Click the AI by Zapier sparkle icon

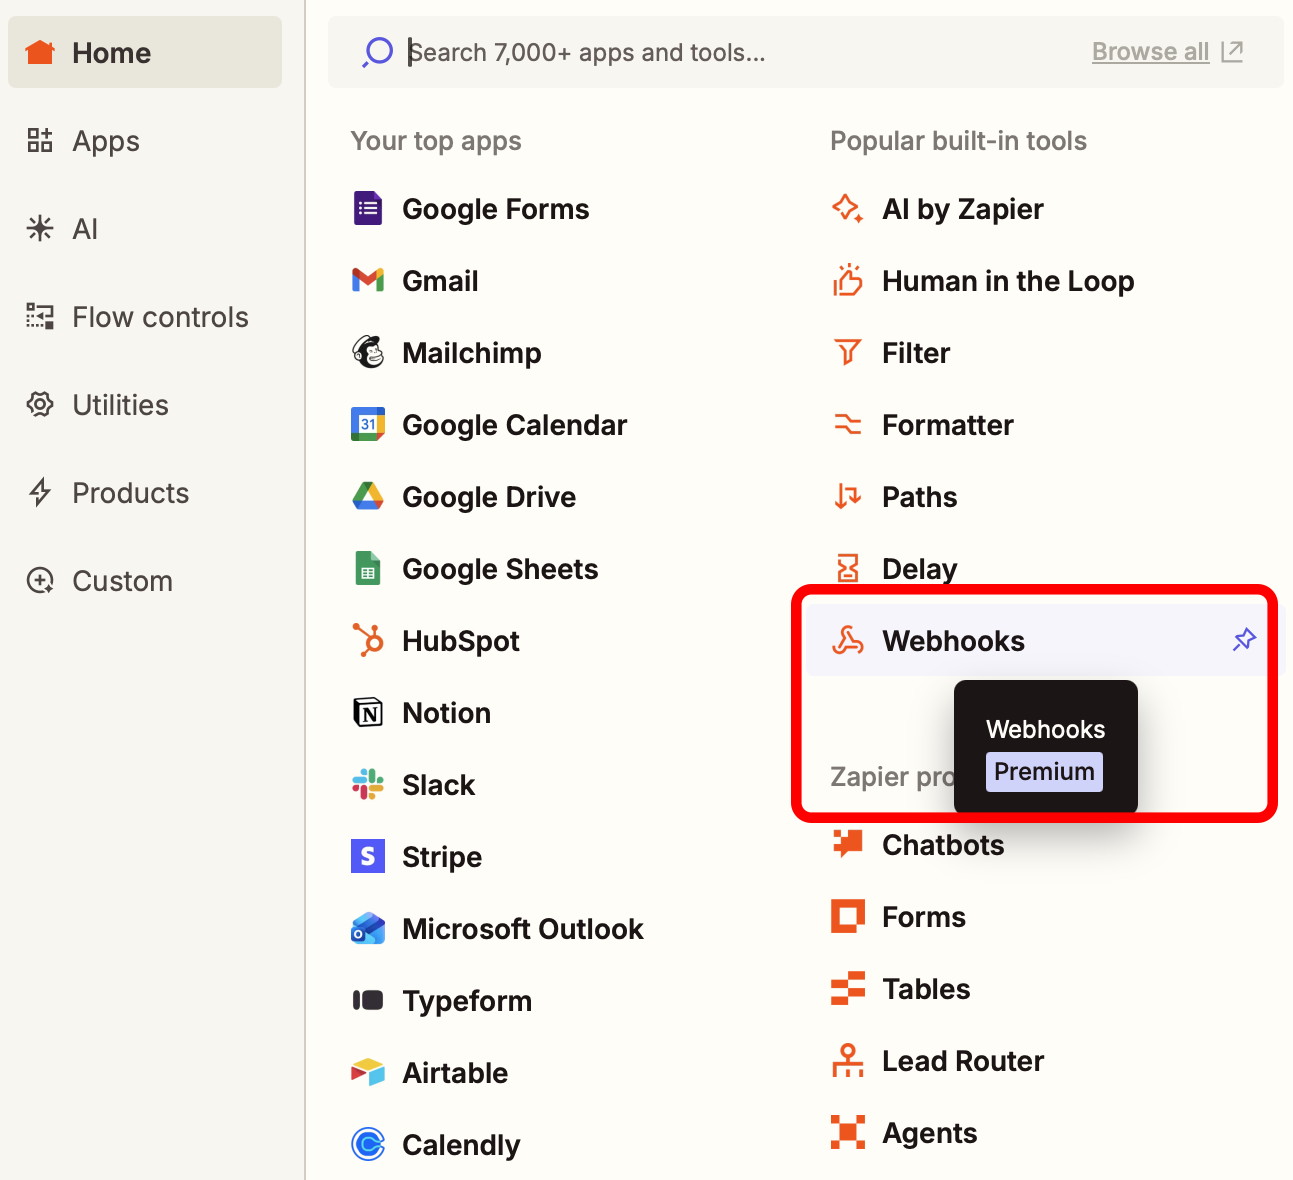pos(847,208)
